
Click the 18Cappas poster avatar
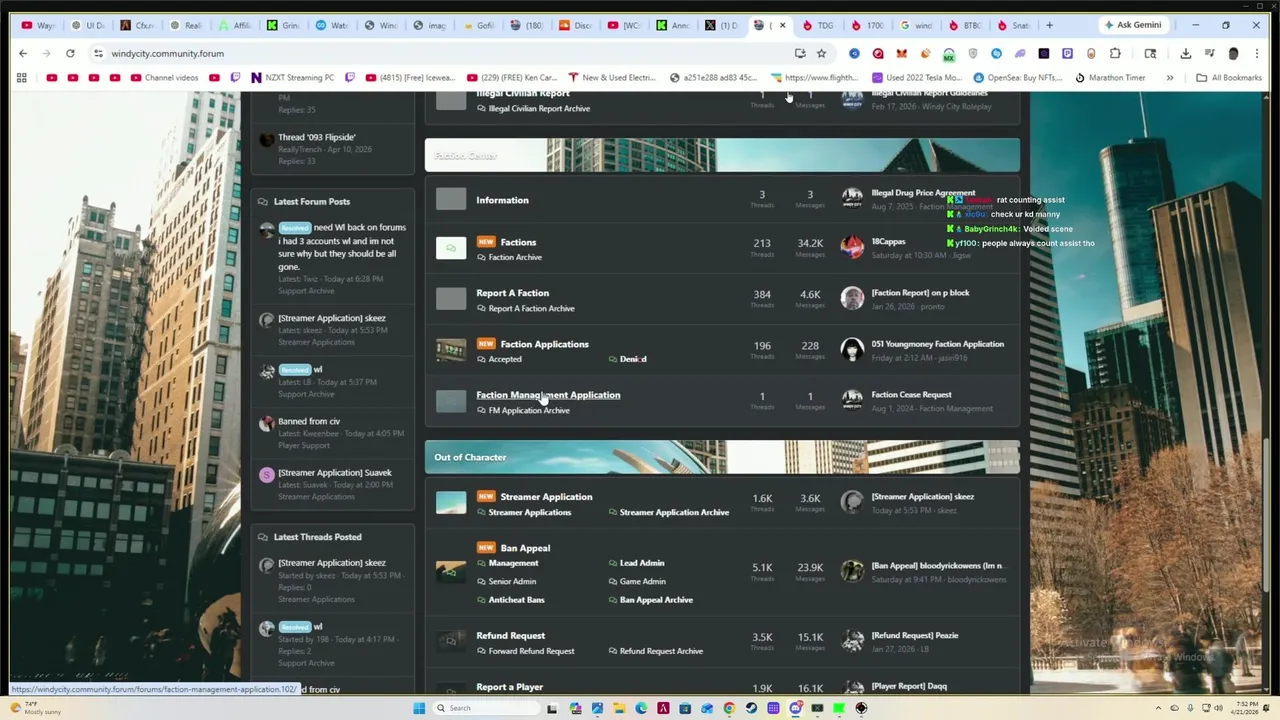(x=852, y=247)
